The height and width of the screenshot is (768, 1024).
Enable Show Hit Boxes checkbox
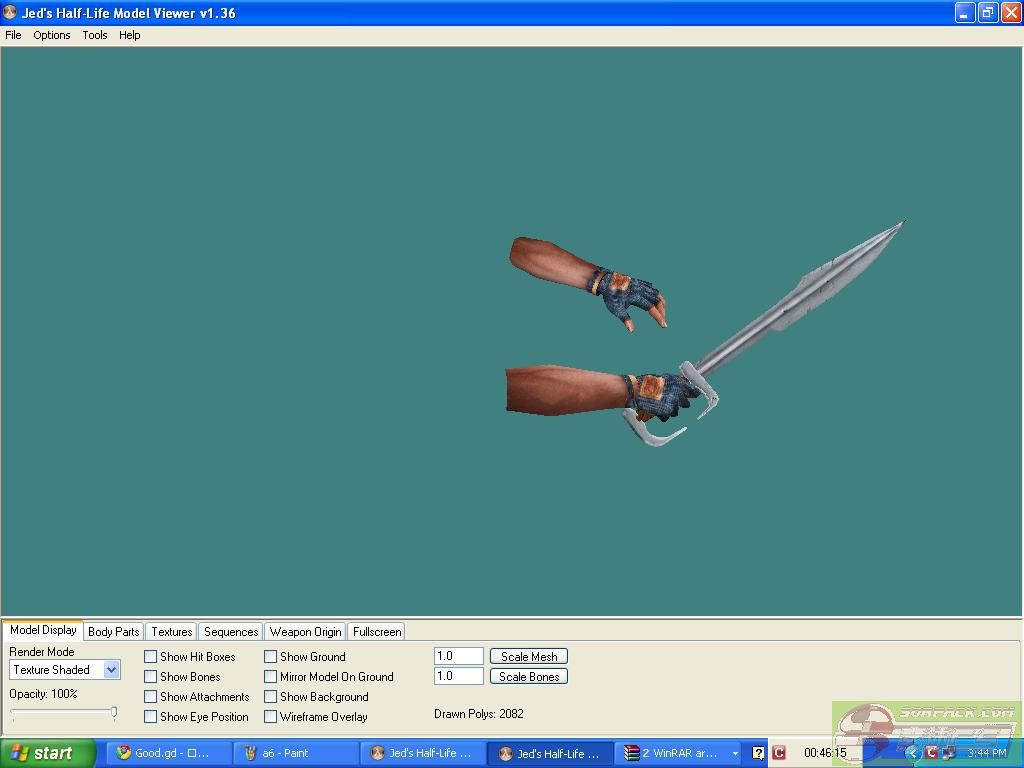pyautogui.click(x=151, y=657)
